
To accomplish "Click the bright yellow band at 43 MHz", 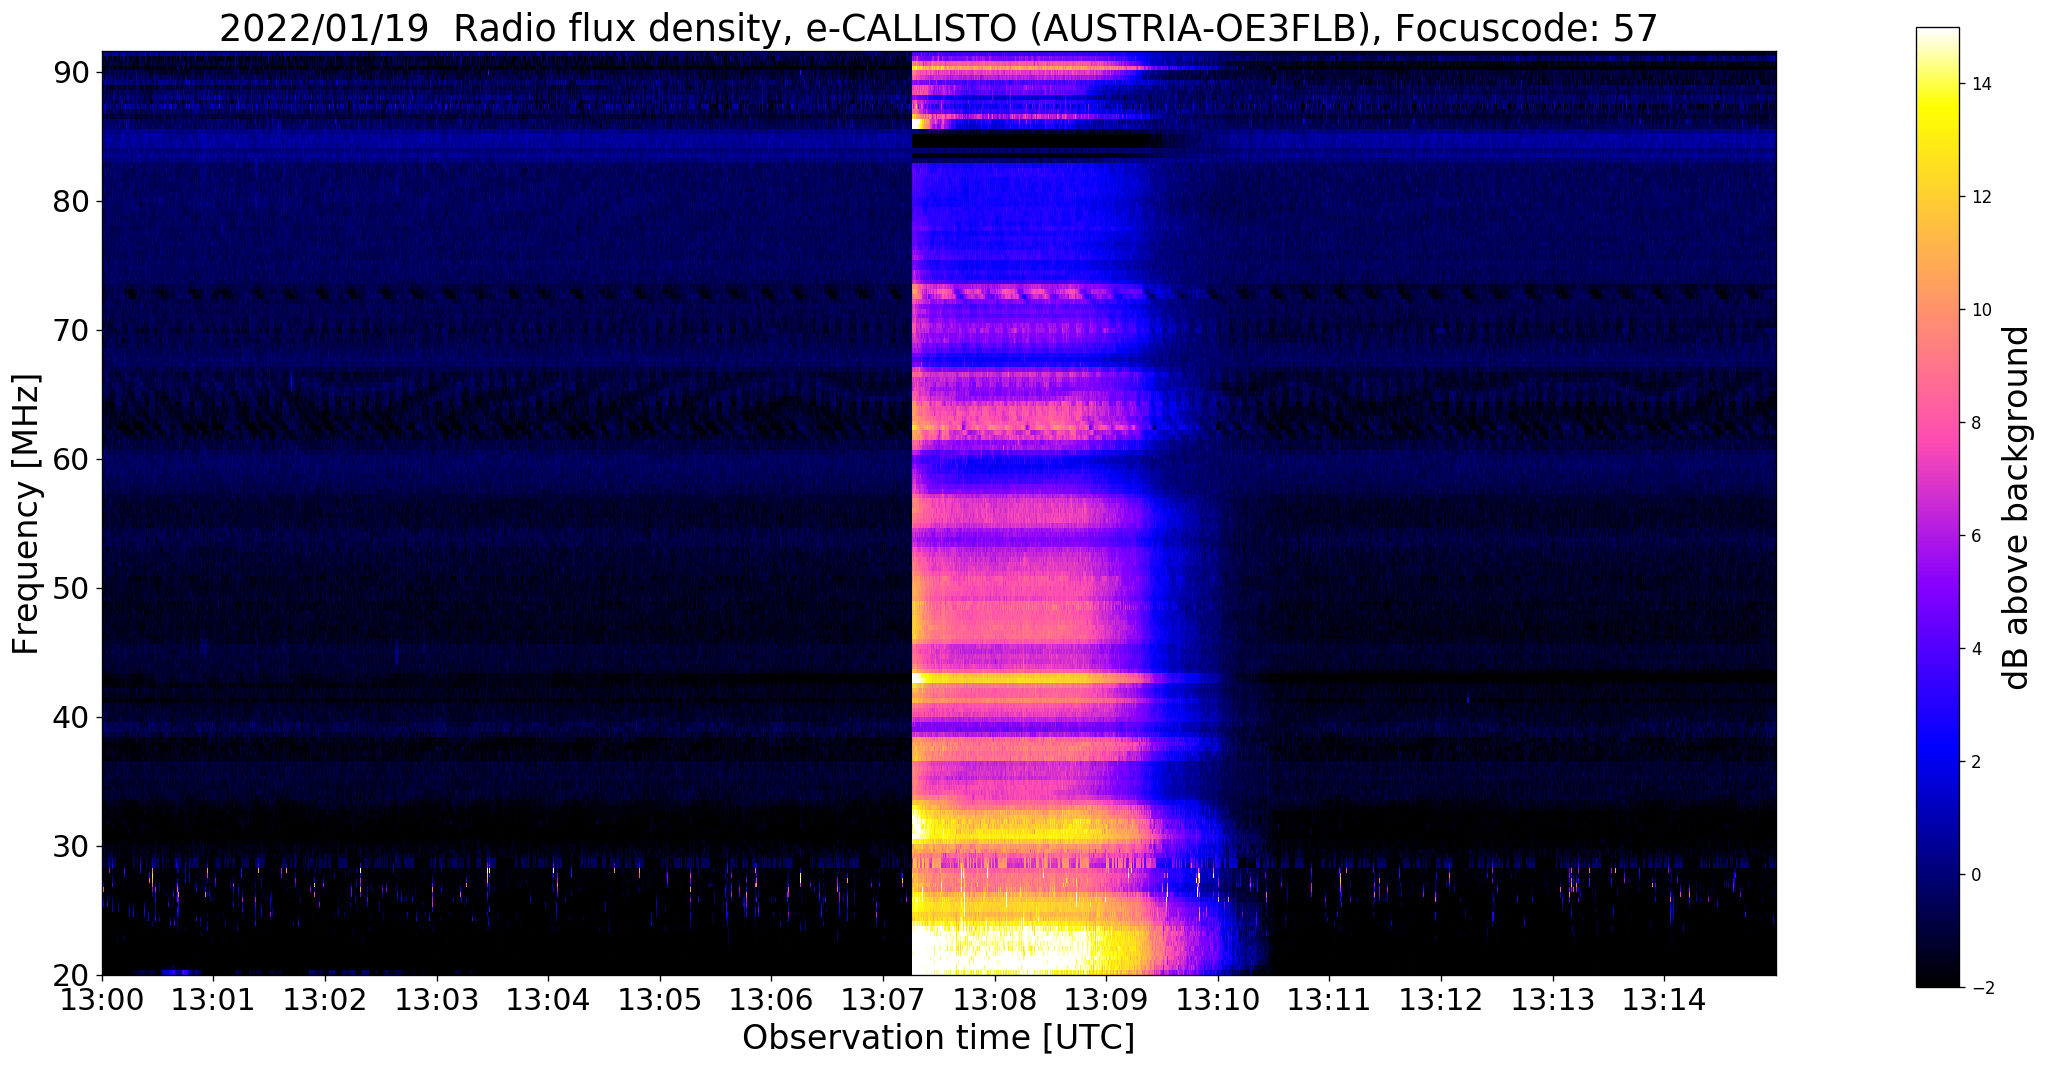I will click(x=1030, y=678).
